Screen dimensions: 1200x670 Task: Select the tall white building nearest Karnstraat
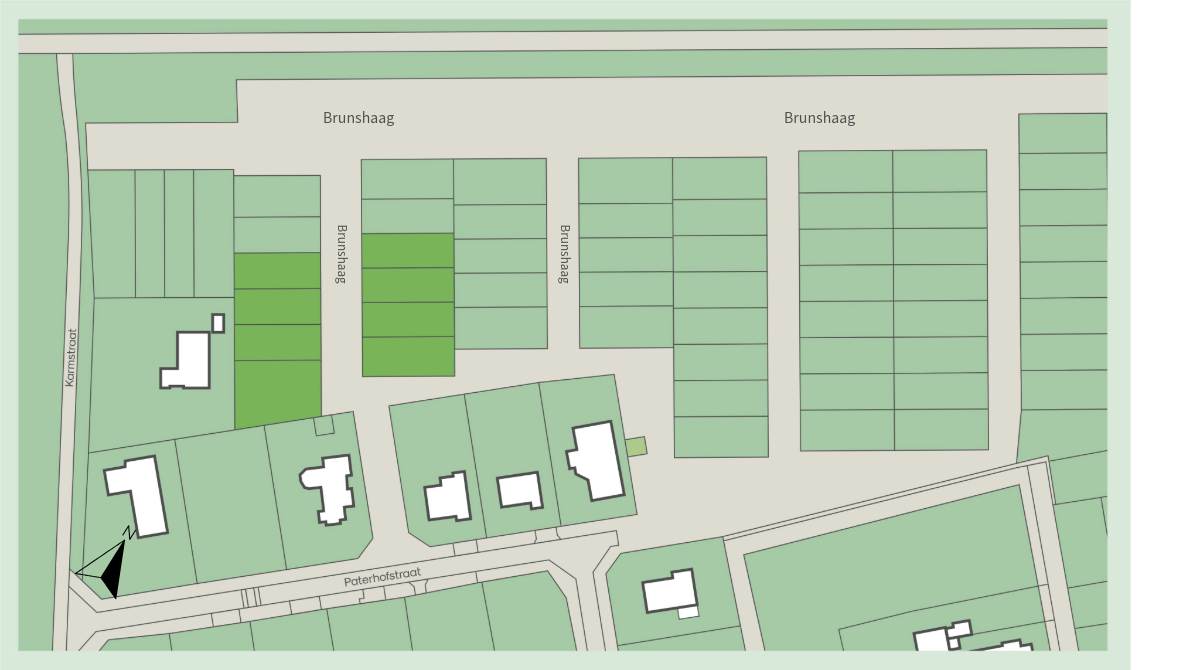click(x=138, y=496)
